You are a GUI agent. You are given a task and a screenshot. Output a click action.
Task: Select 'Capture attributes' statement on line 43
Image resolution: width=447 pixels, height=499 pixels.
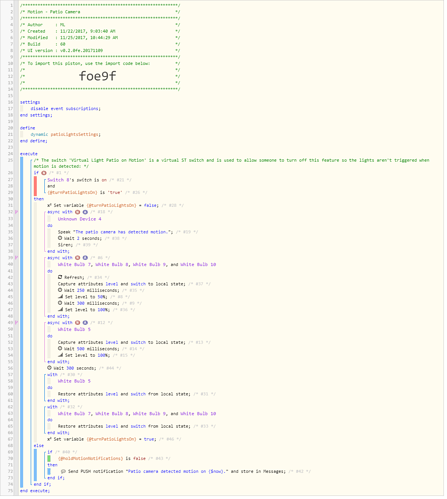point(122,284)
